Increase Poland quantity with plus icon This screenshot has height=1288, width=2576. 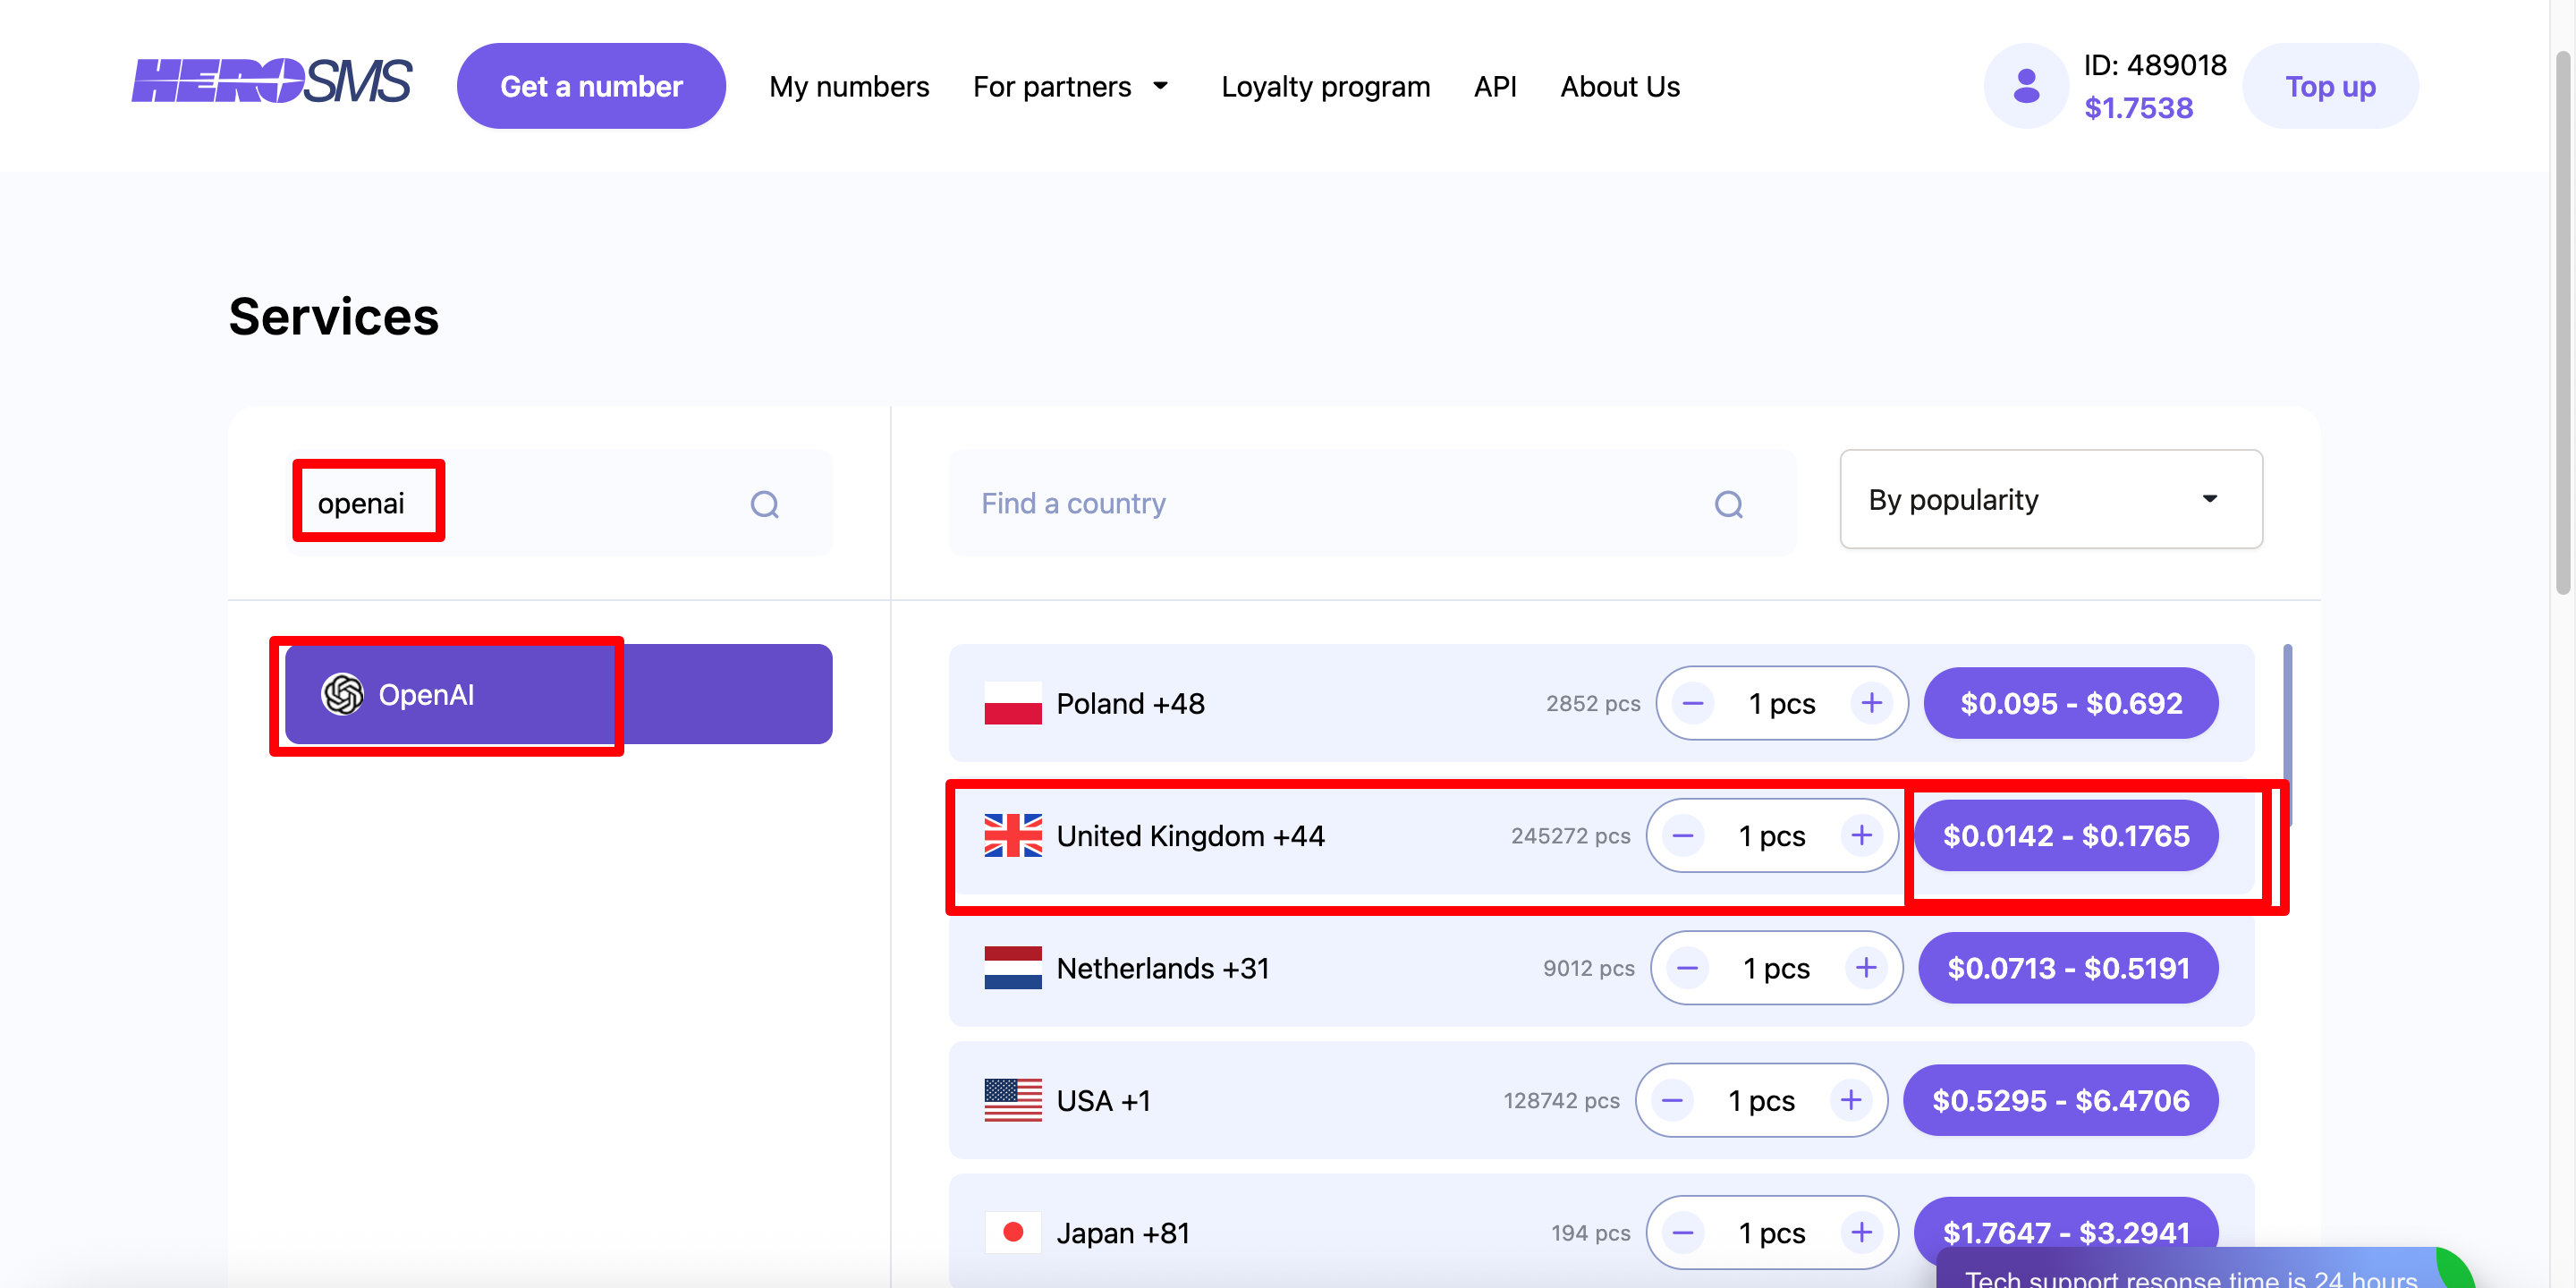(1871, 703)
